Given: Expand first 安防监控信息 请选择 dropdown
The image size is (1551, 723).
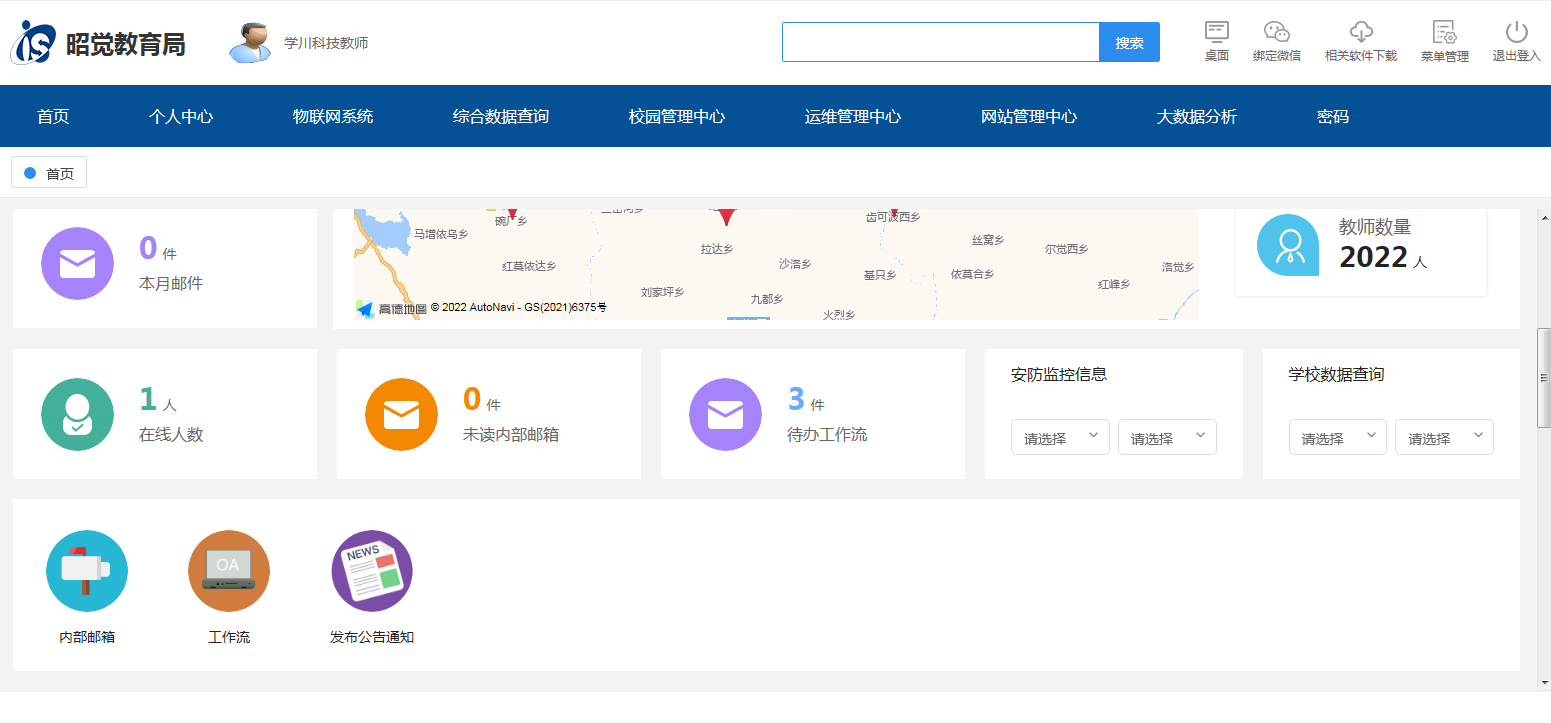Looking at the screenshot, I should coord(1060,438).
